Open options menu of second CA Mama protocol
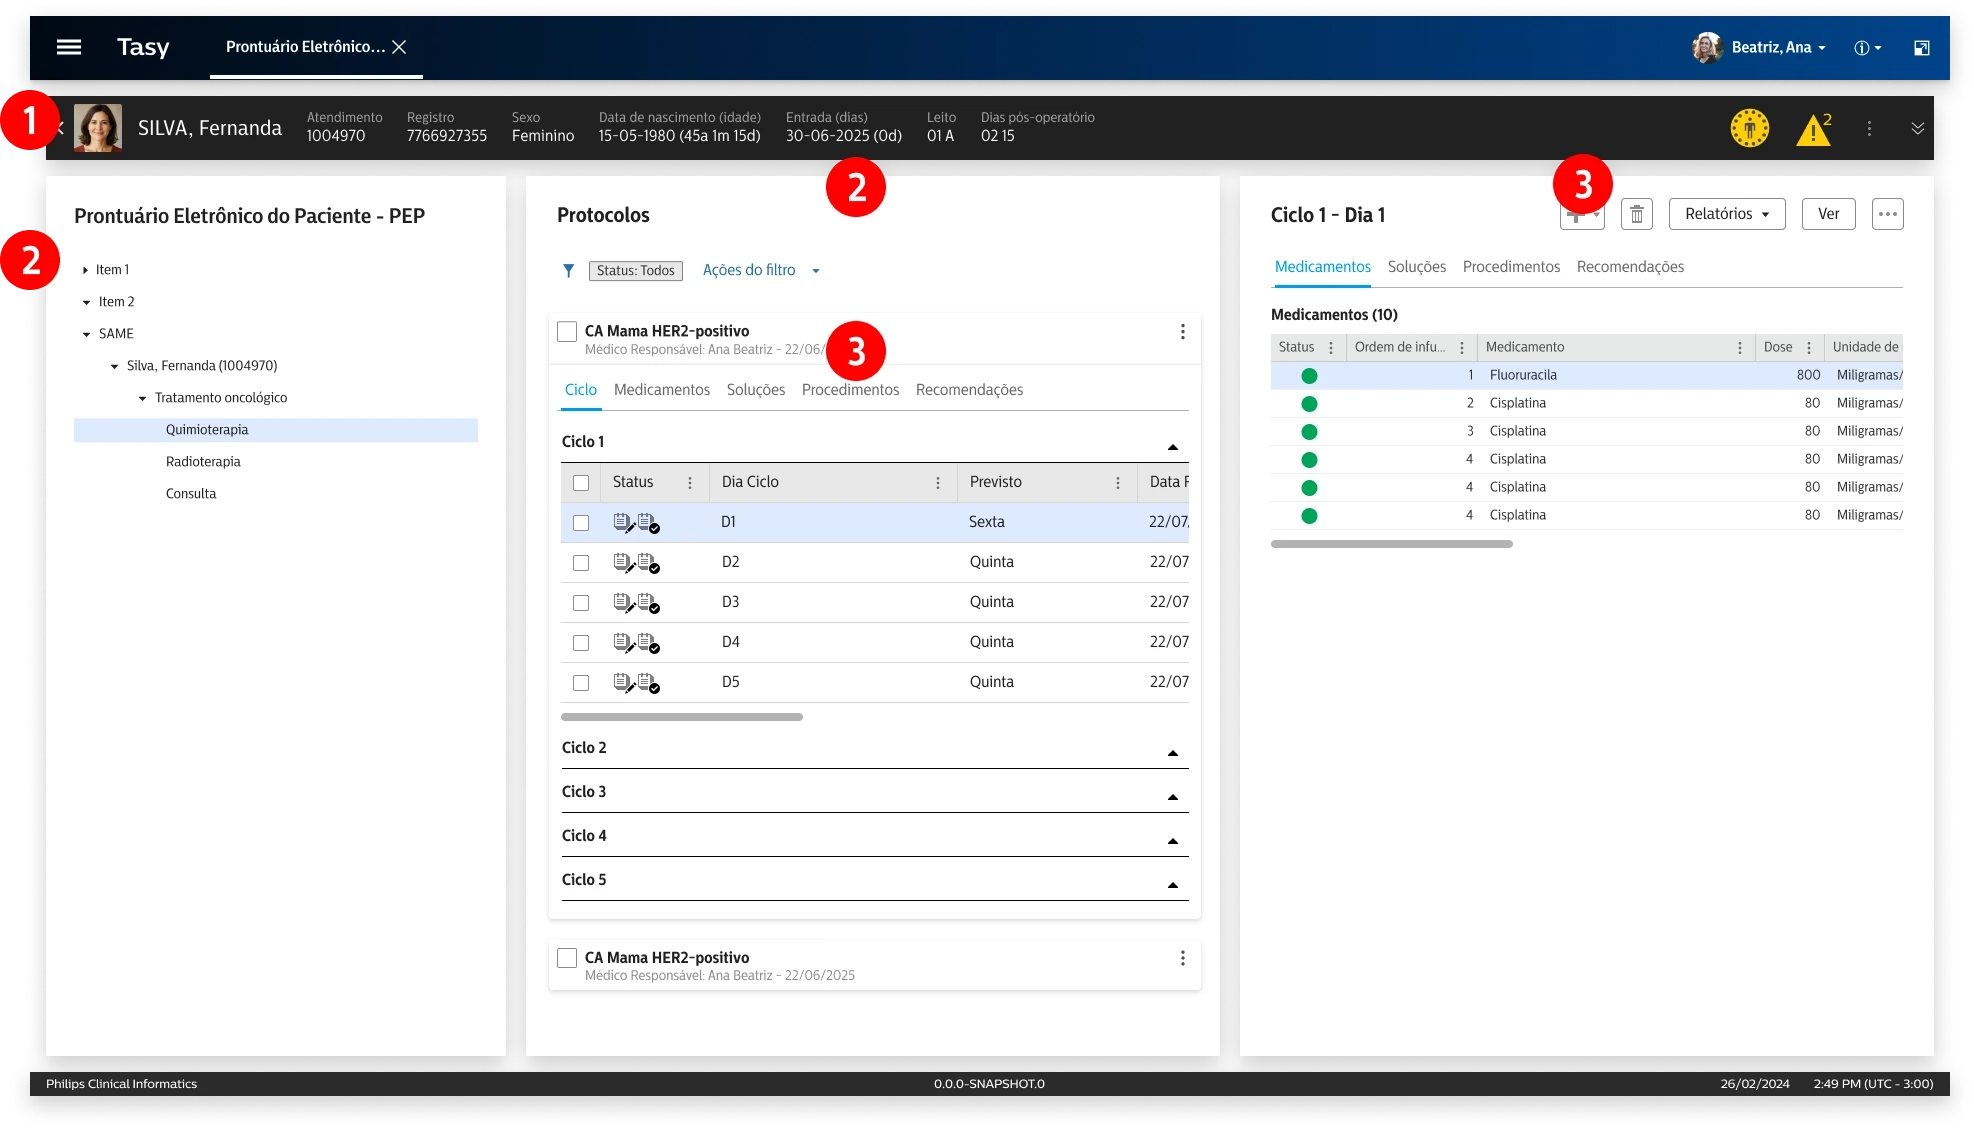 [1182, 958]
